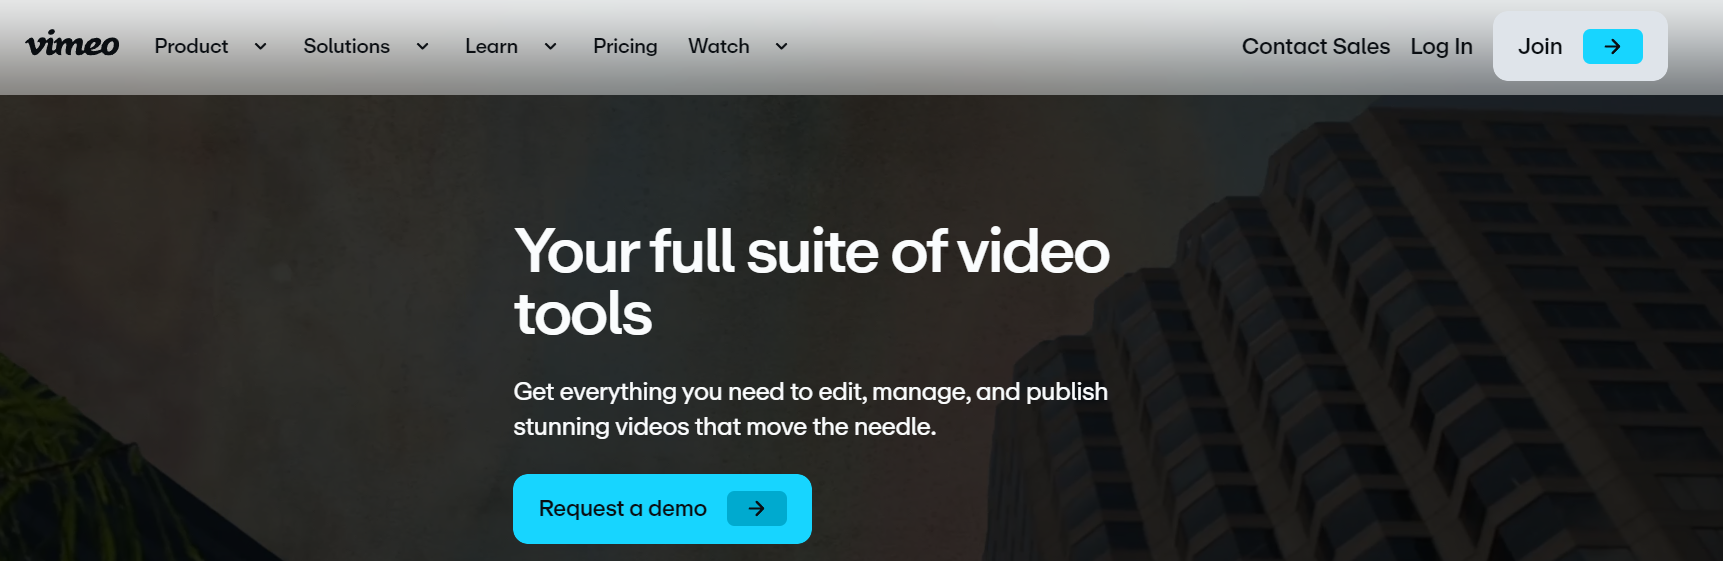This screenshot has width=1723, height=561.
Task: Open the Watch menu
Action: pyautogui.click(x=718, y=46)
